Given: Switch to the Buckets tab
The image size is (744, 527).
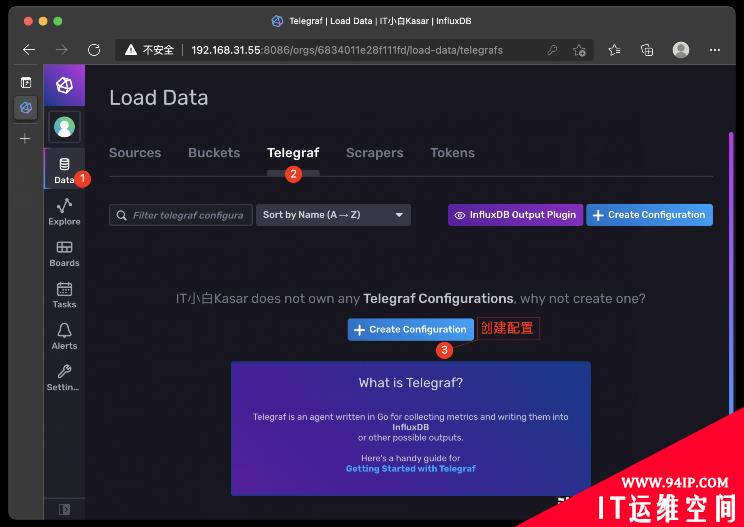Looking at the screenshot, I should click(x=214, y=153).
